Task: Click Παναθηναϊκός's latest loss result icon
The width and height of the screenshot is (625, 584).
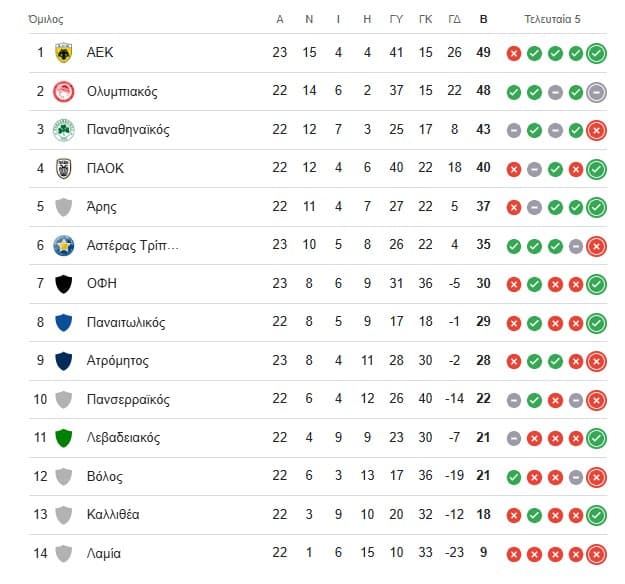Action: (597, 130)
